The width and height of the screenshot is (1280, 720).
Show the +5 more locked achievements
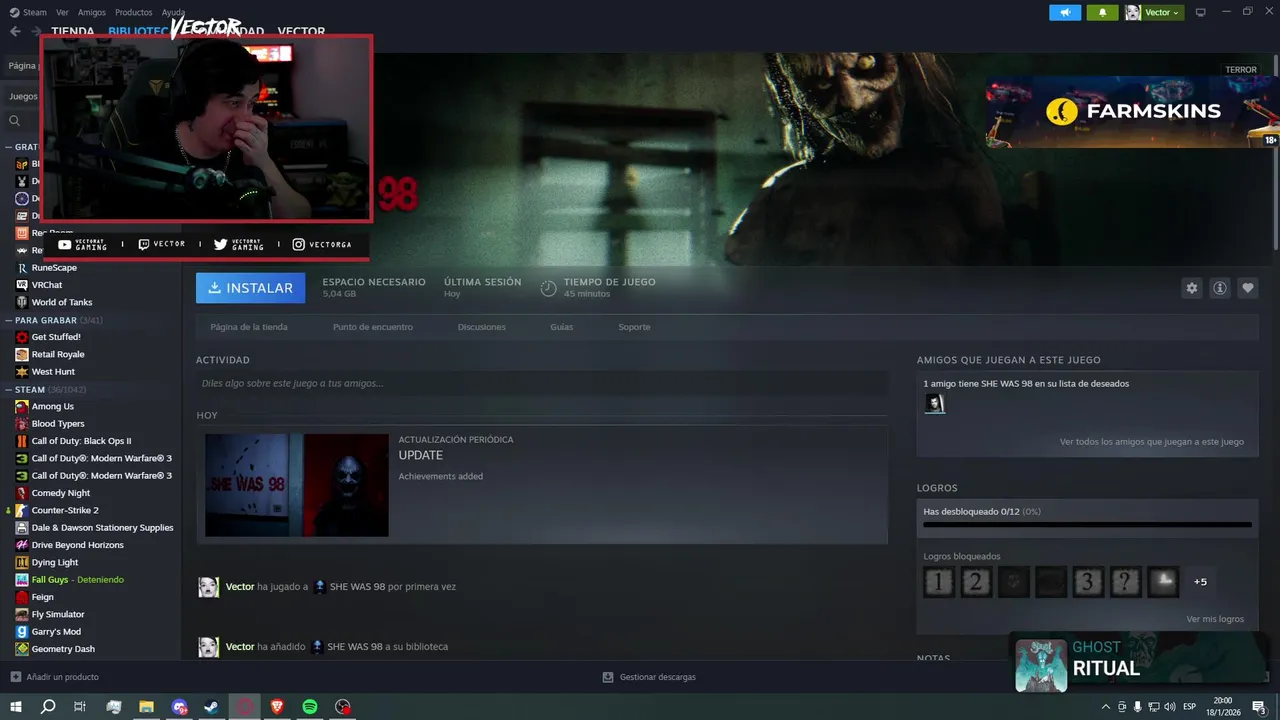click(x=1200, y=582)
